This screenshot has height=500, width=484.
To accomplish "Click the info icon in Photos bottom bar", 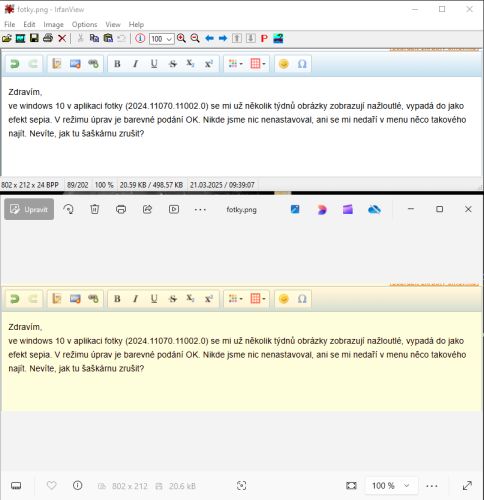I will click(x=77, y=485).
